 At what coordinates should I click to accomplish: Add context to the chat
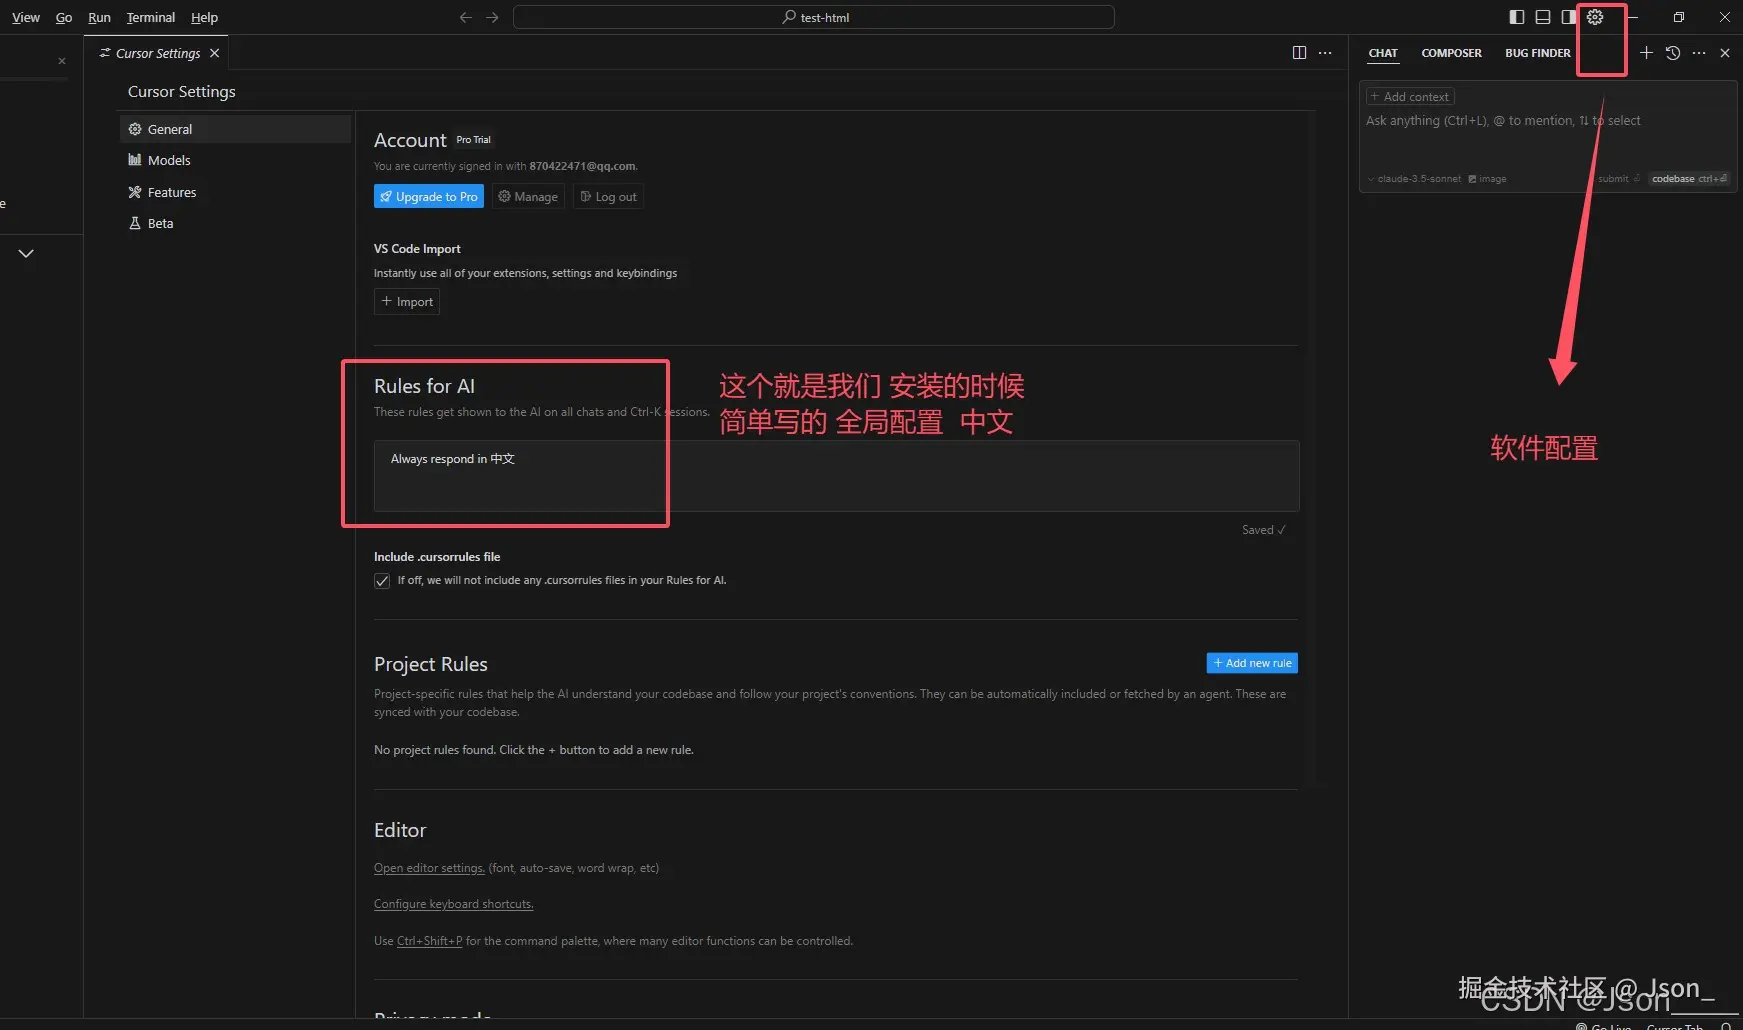pos(1410,97)
